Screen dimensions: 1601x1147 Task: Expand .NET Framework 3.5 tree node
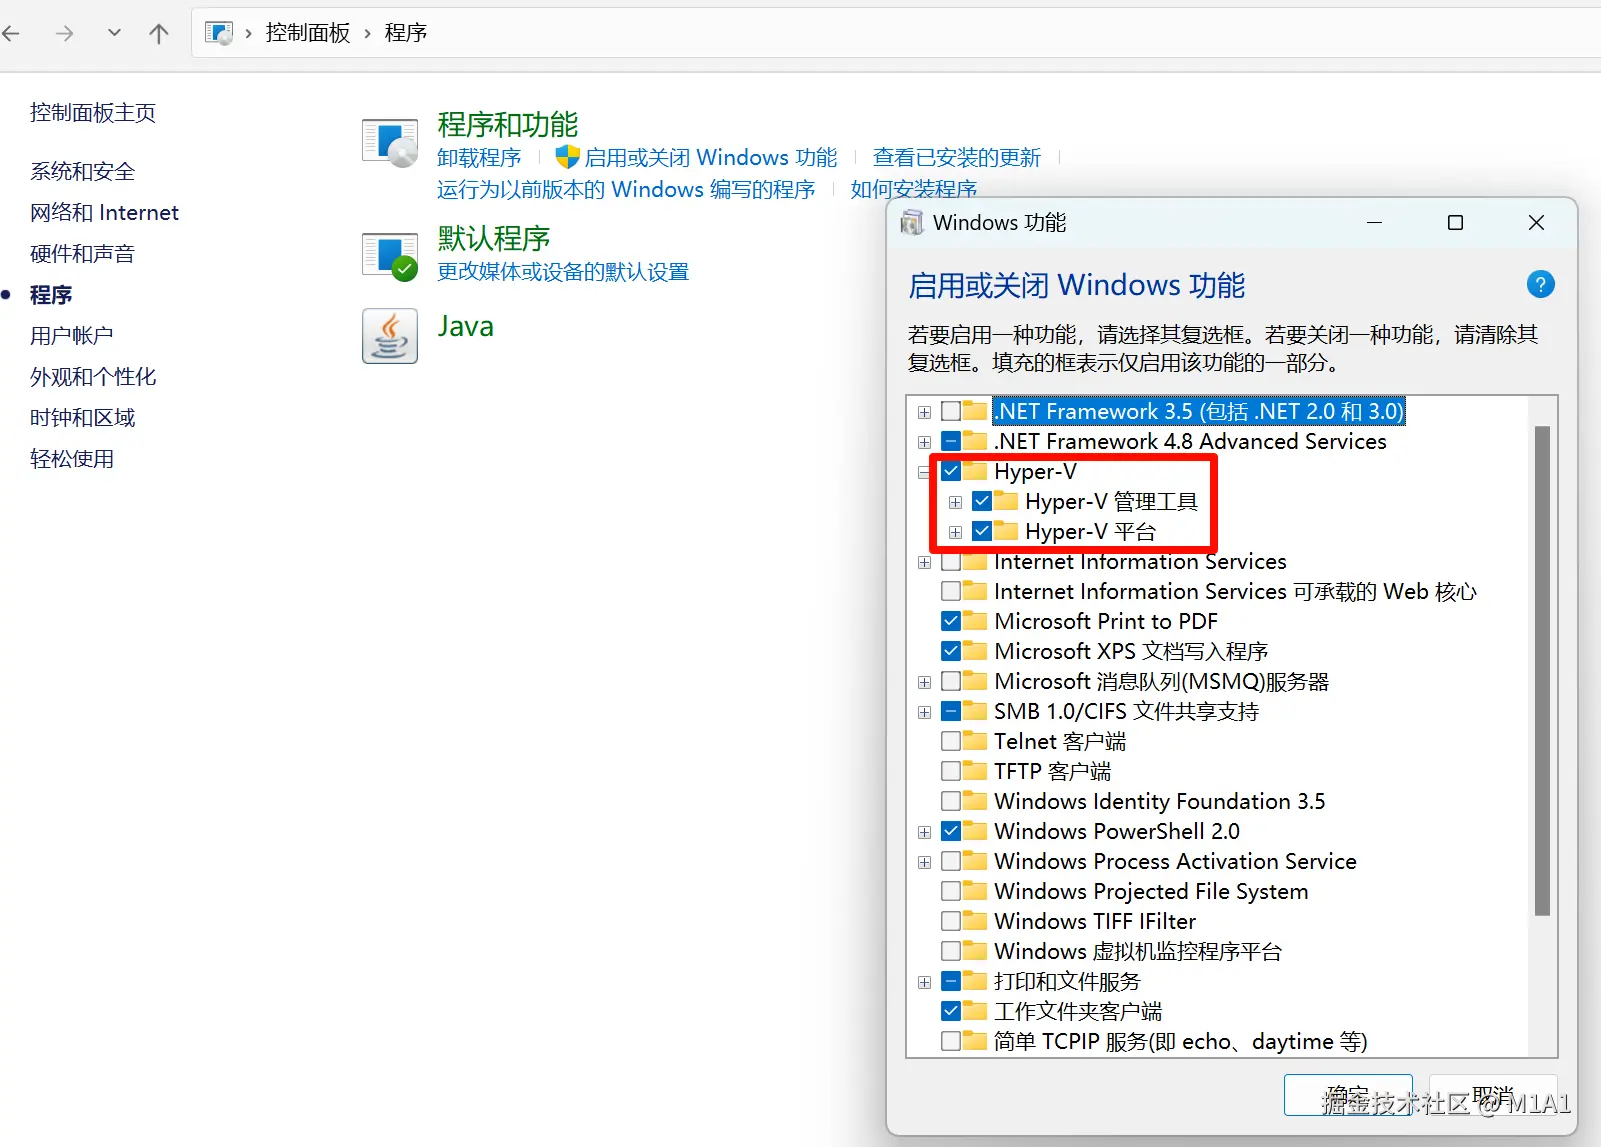924,412
